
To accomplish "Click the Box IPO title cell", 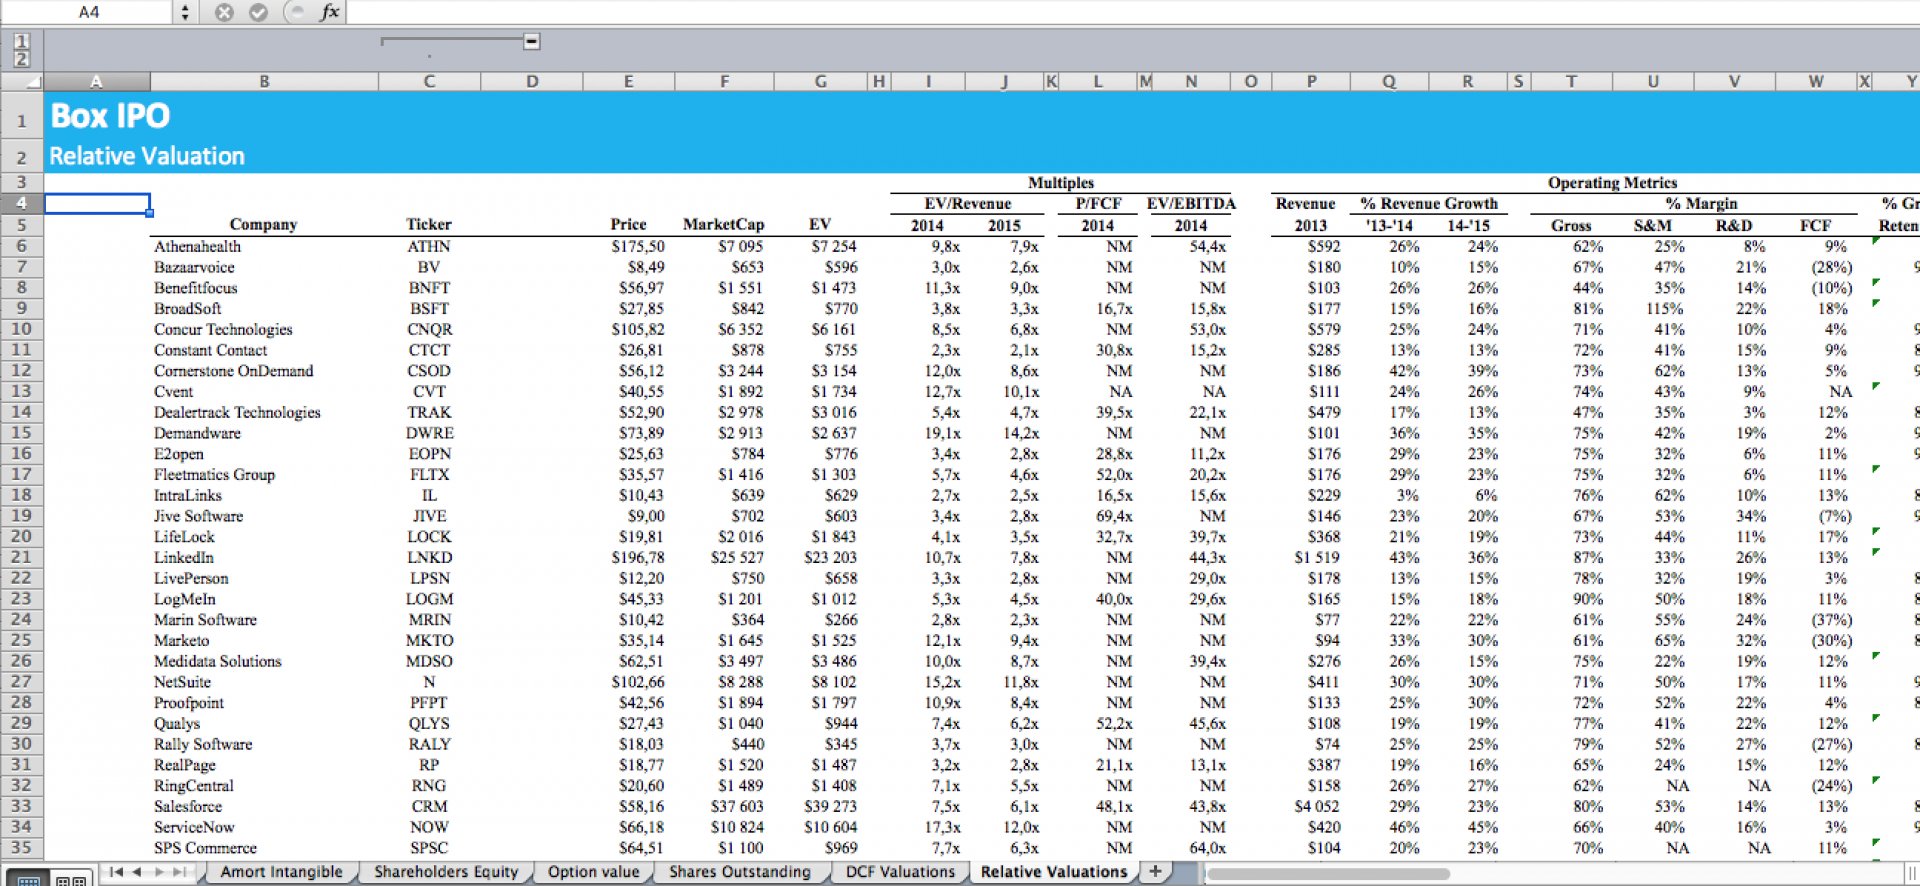I will coord(111,116).
